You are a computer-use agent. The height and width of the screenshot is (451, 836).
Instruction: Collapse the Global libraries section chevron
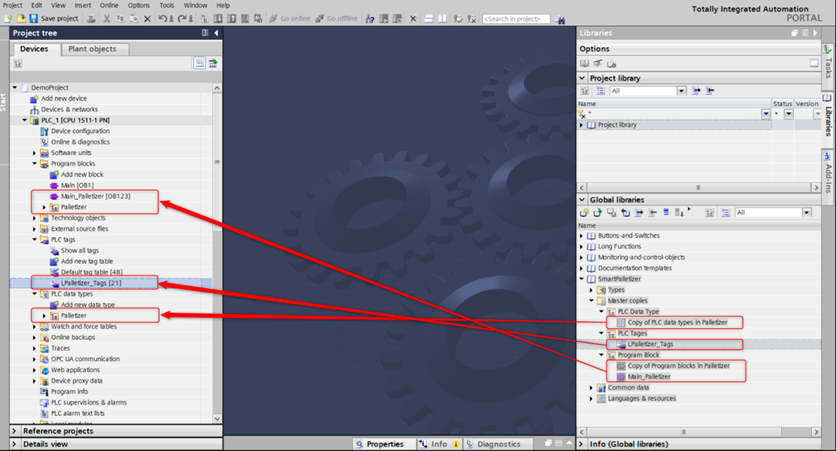tap(582, 199)
